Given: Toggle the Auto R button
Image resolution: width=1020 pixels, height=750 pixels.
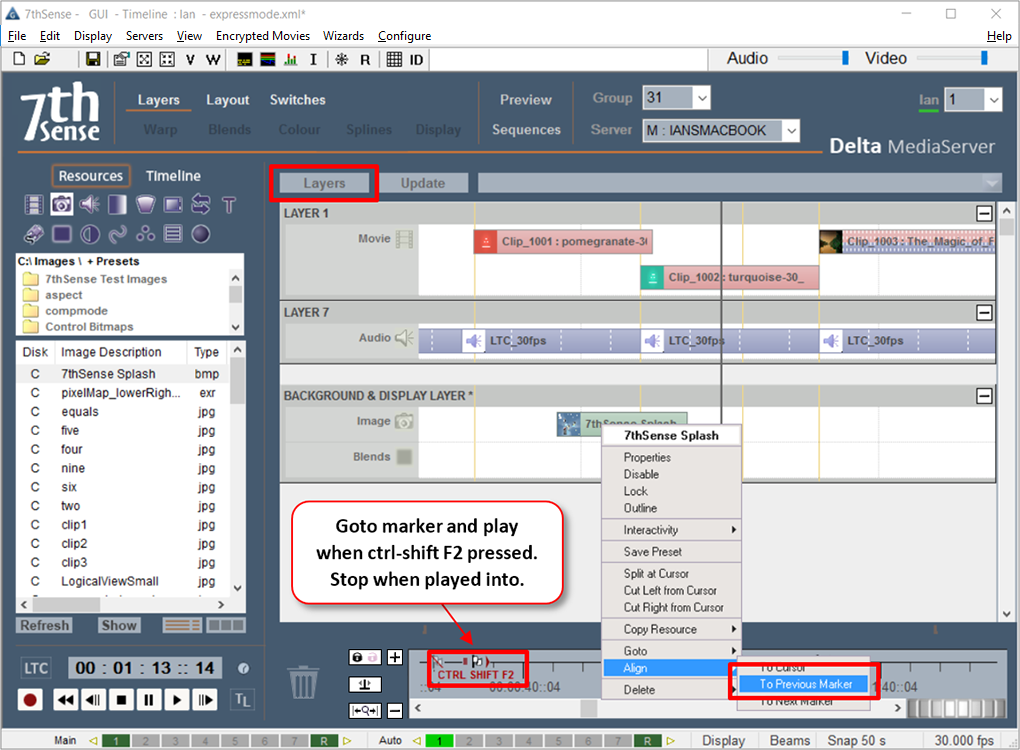Looking at the screenshot, I should click(x=647, y=741).
